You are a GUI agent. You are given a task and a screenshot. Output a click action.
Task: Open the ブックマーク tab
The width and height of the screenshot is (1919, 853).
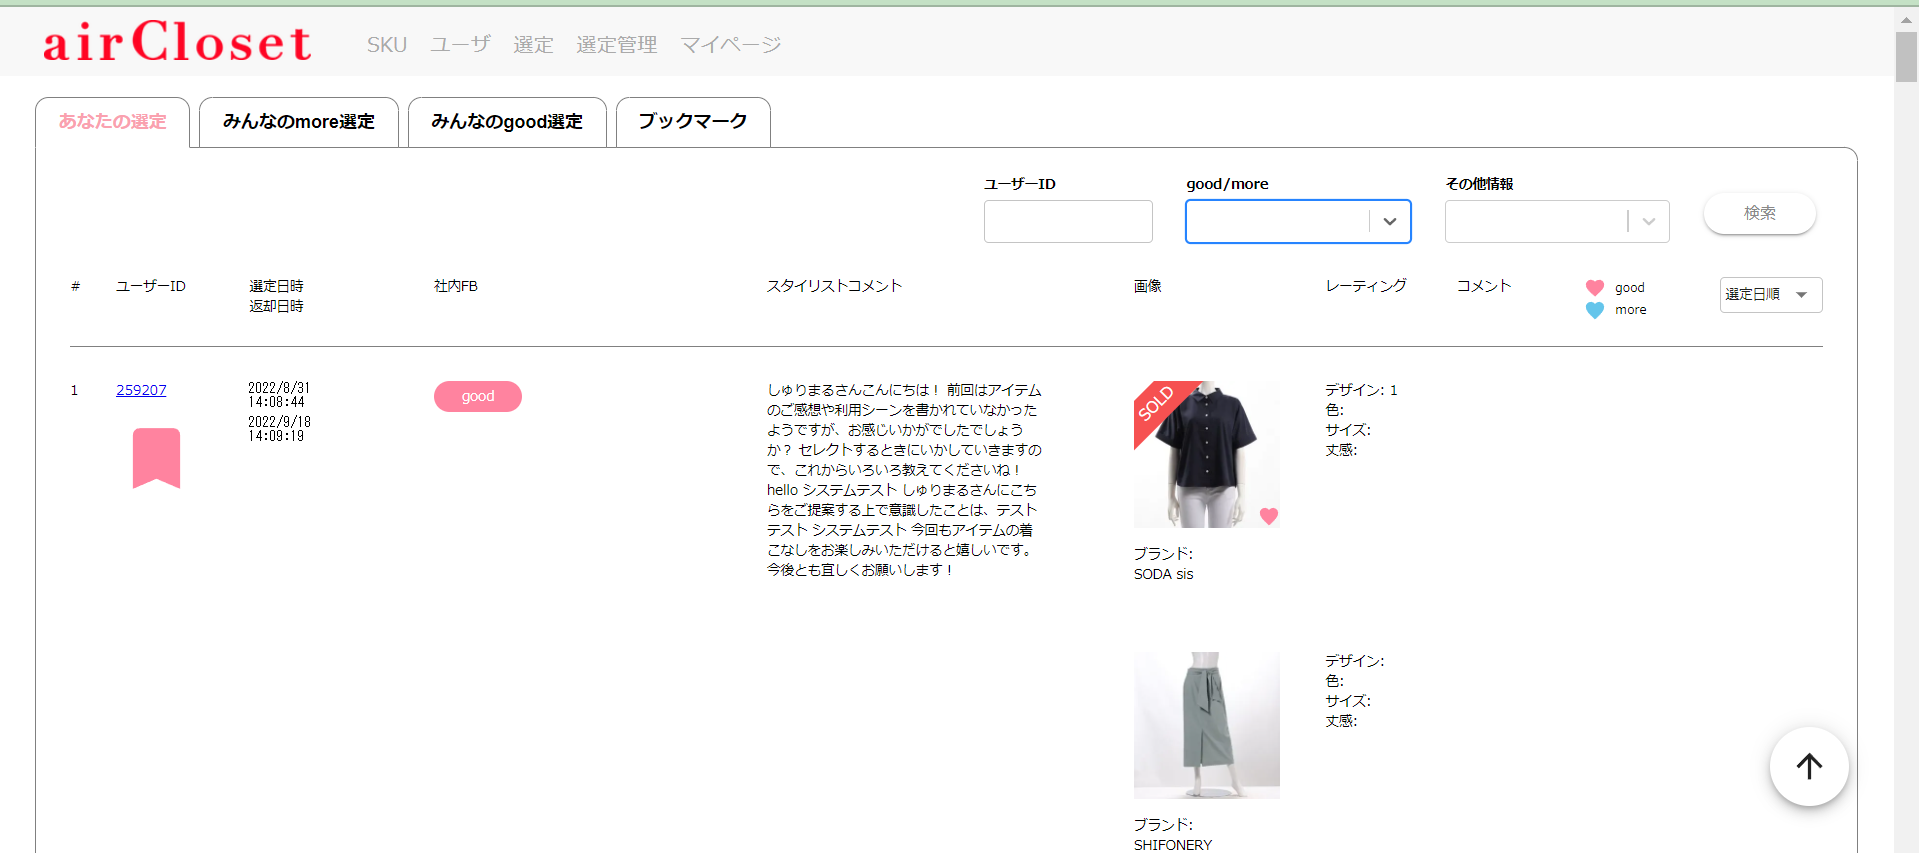[692, 122]
